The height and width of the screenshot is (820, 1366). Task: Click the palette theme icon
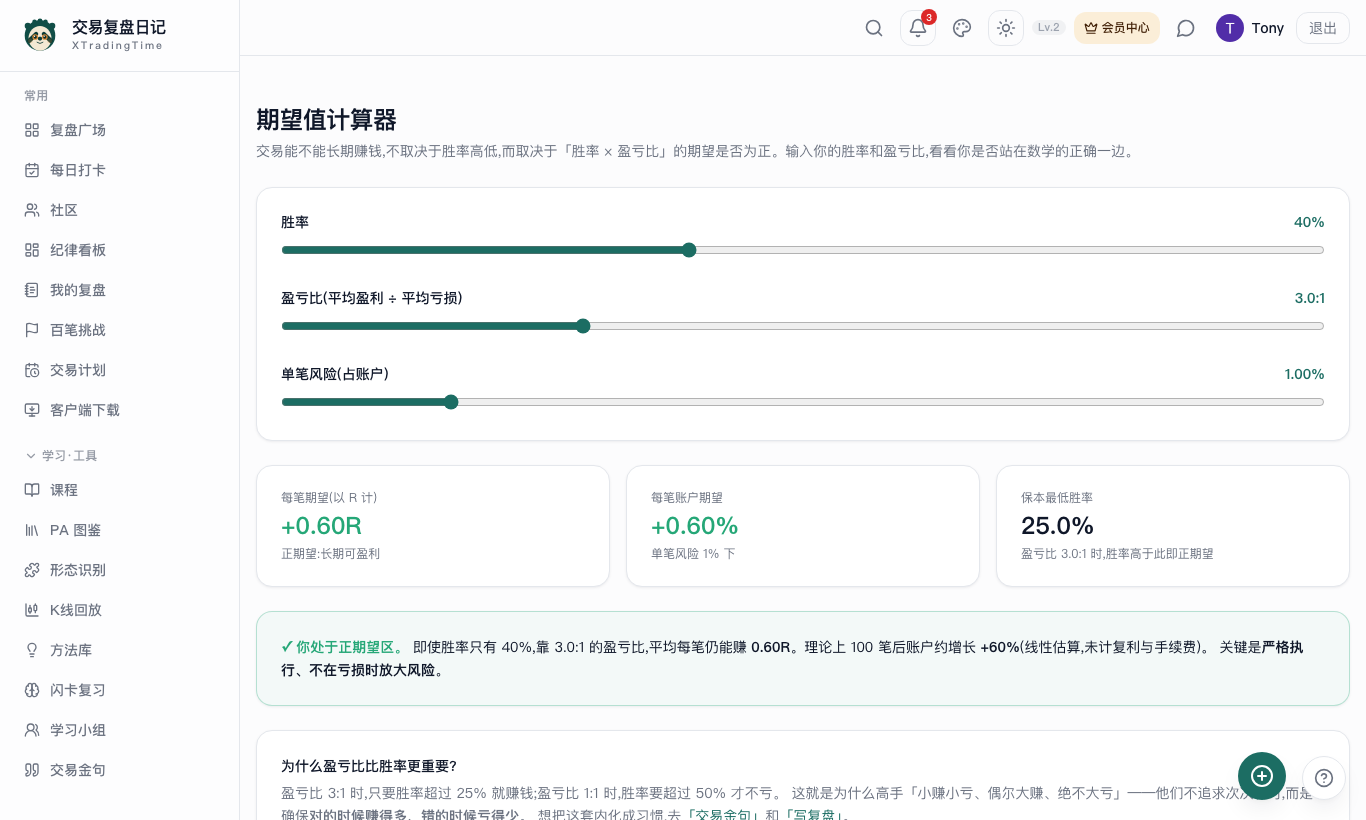click(x=962, y=28)
